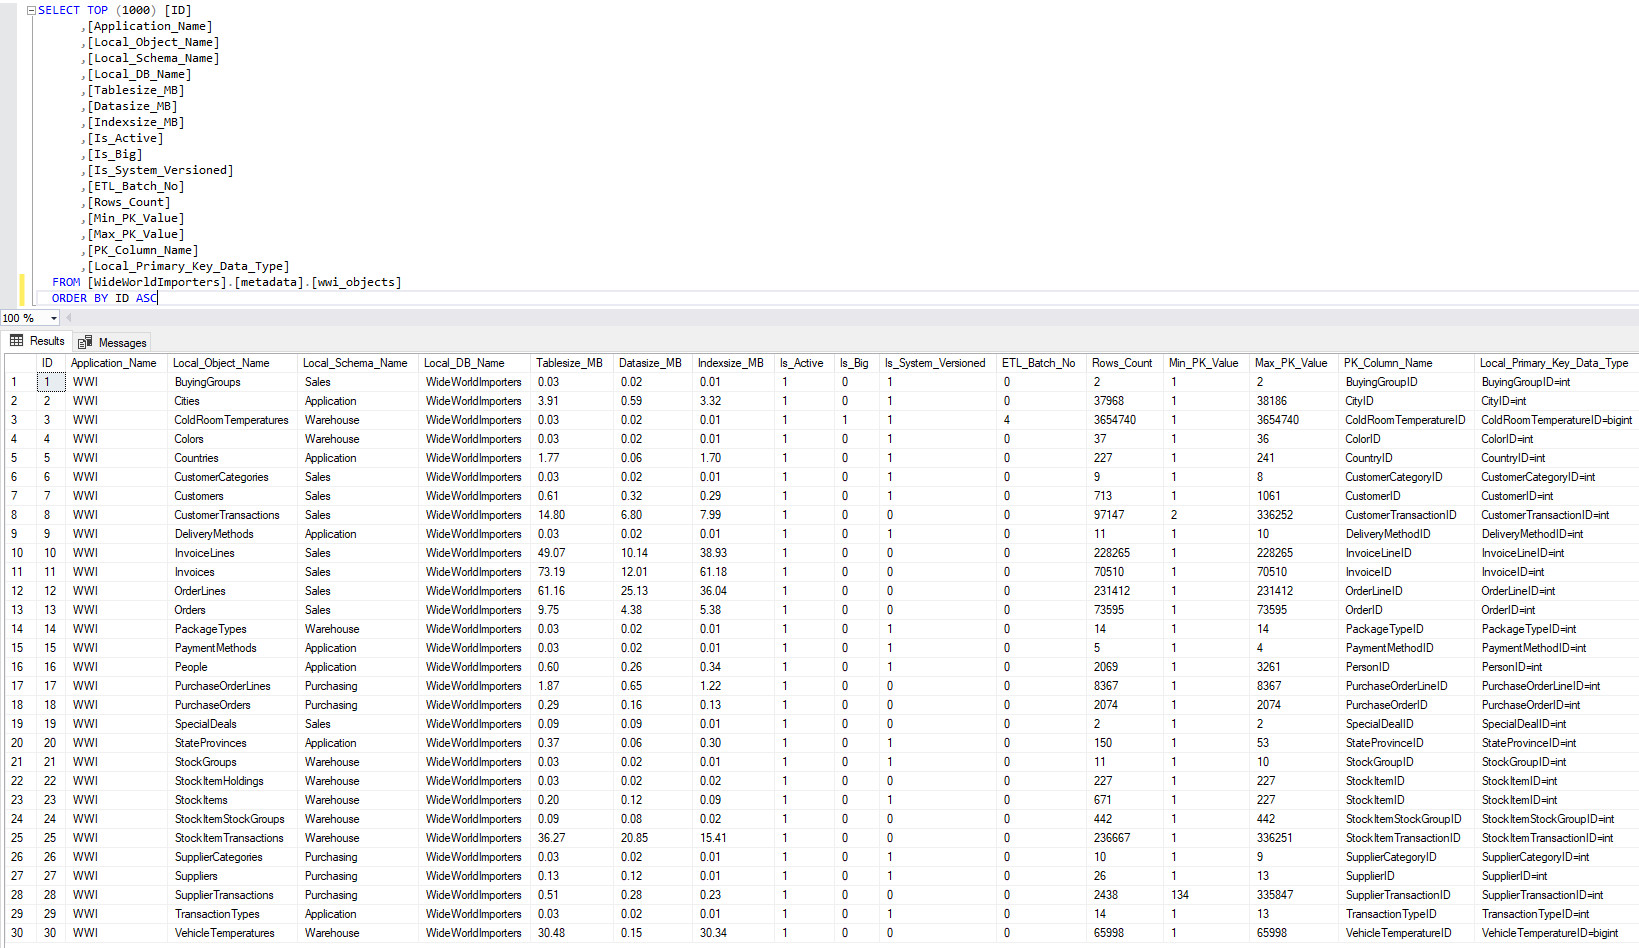Viewport: 1639px width, 948px height.
Task: Open the 100 % zoom dropdown
Action: click(x=53, y=318)
